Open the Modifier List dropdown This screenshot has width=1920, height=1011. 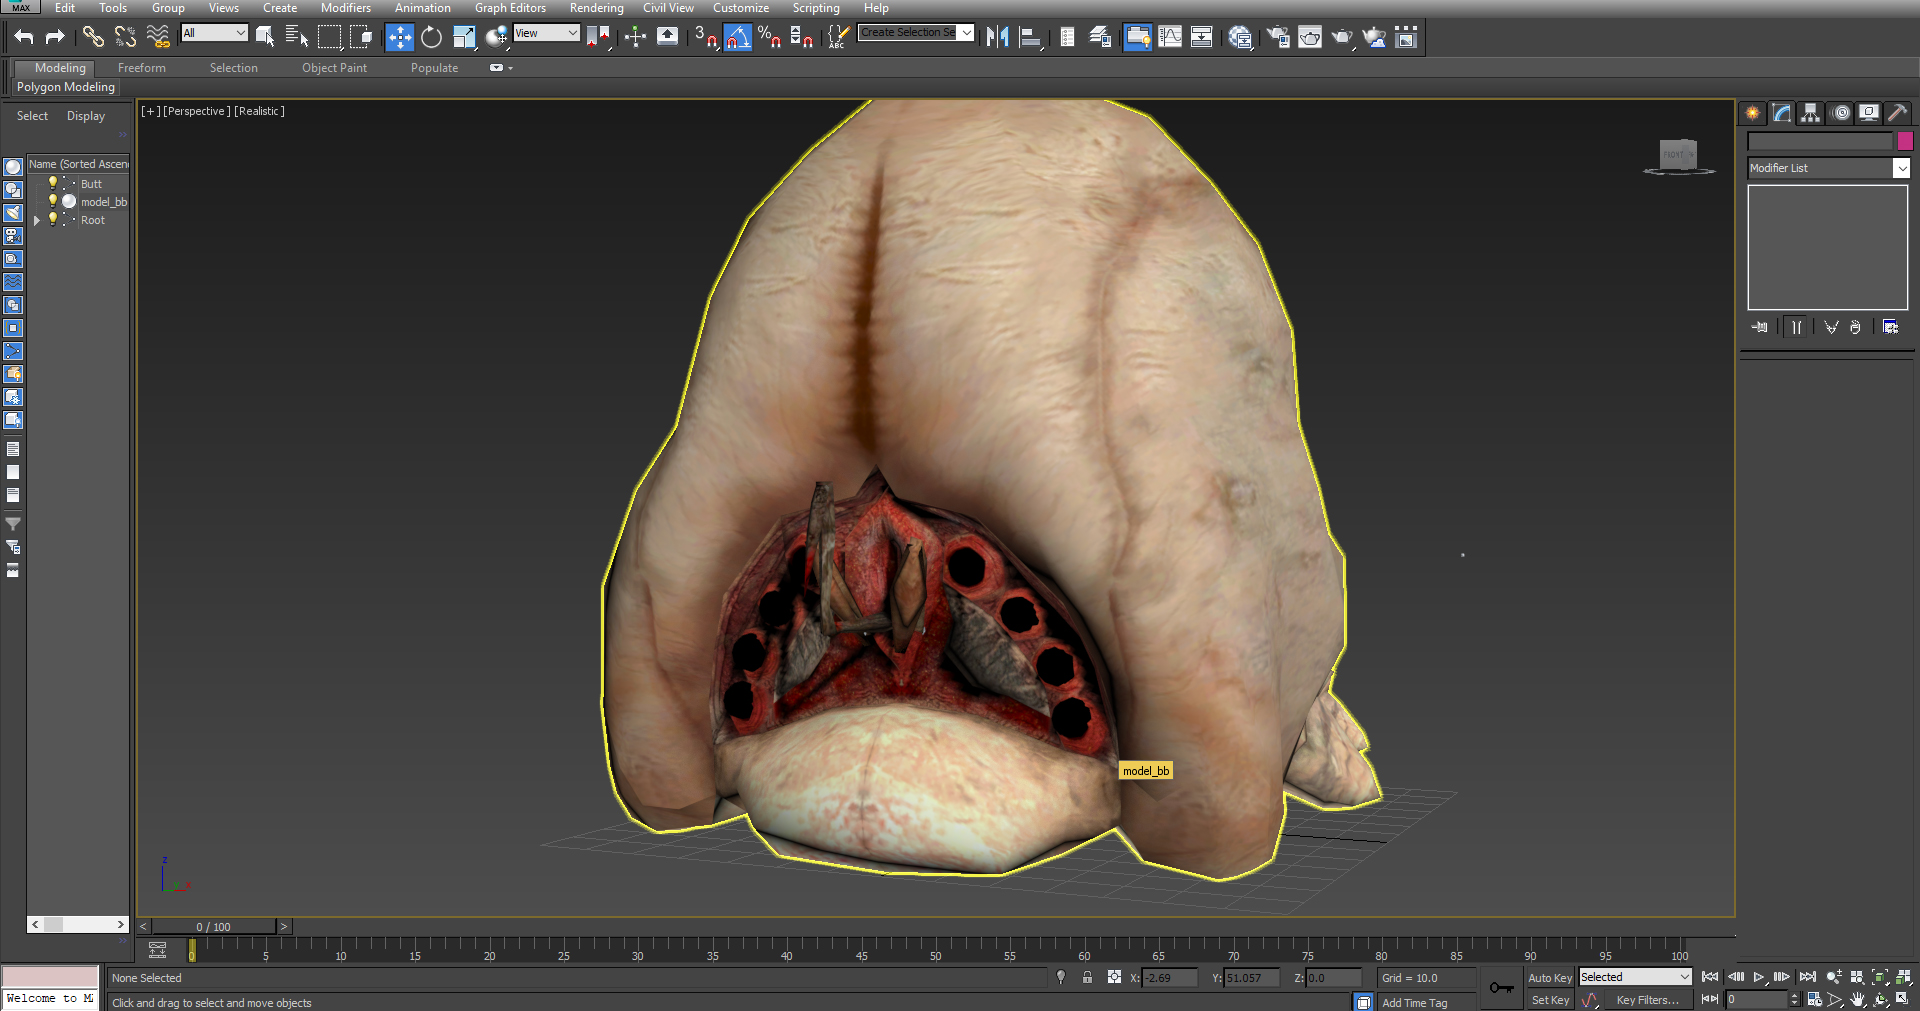[1829, 168]
